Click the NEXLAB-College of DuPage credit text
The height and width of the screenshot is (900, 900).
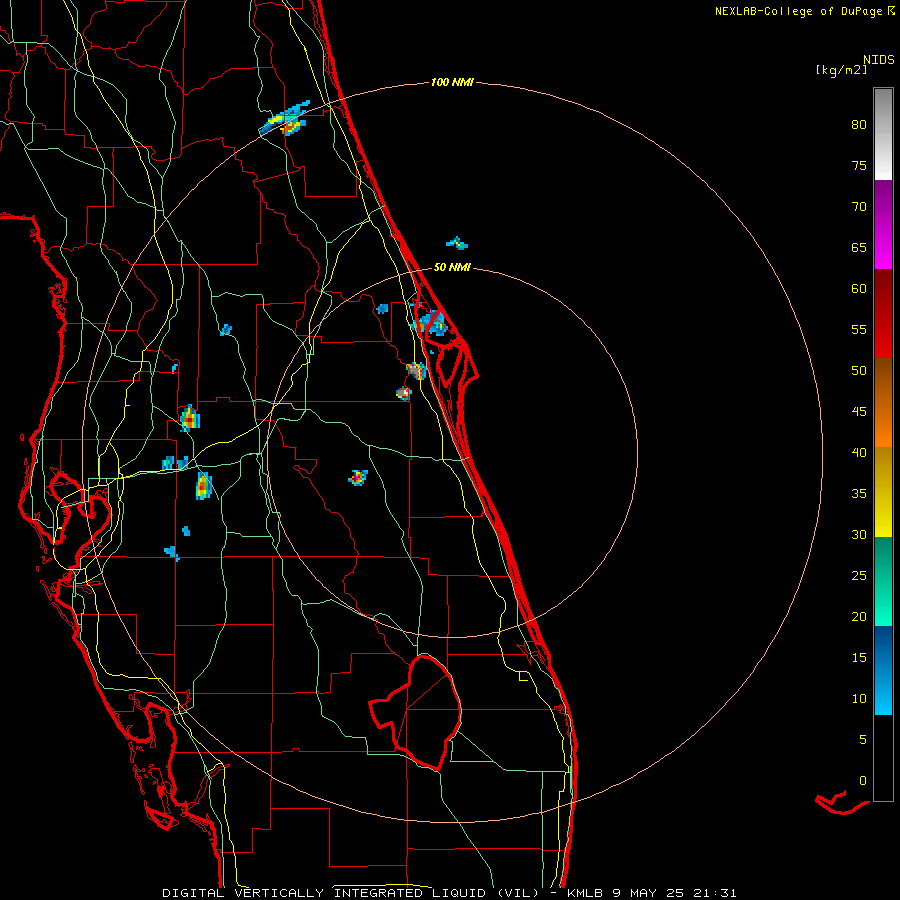click(798, 11)
